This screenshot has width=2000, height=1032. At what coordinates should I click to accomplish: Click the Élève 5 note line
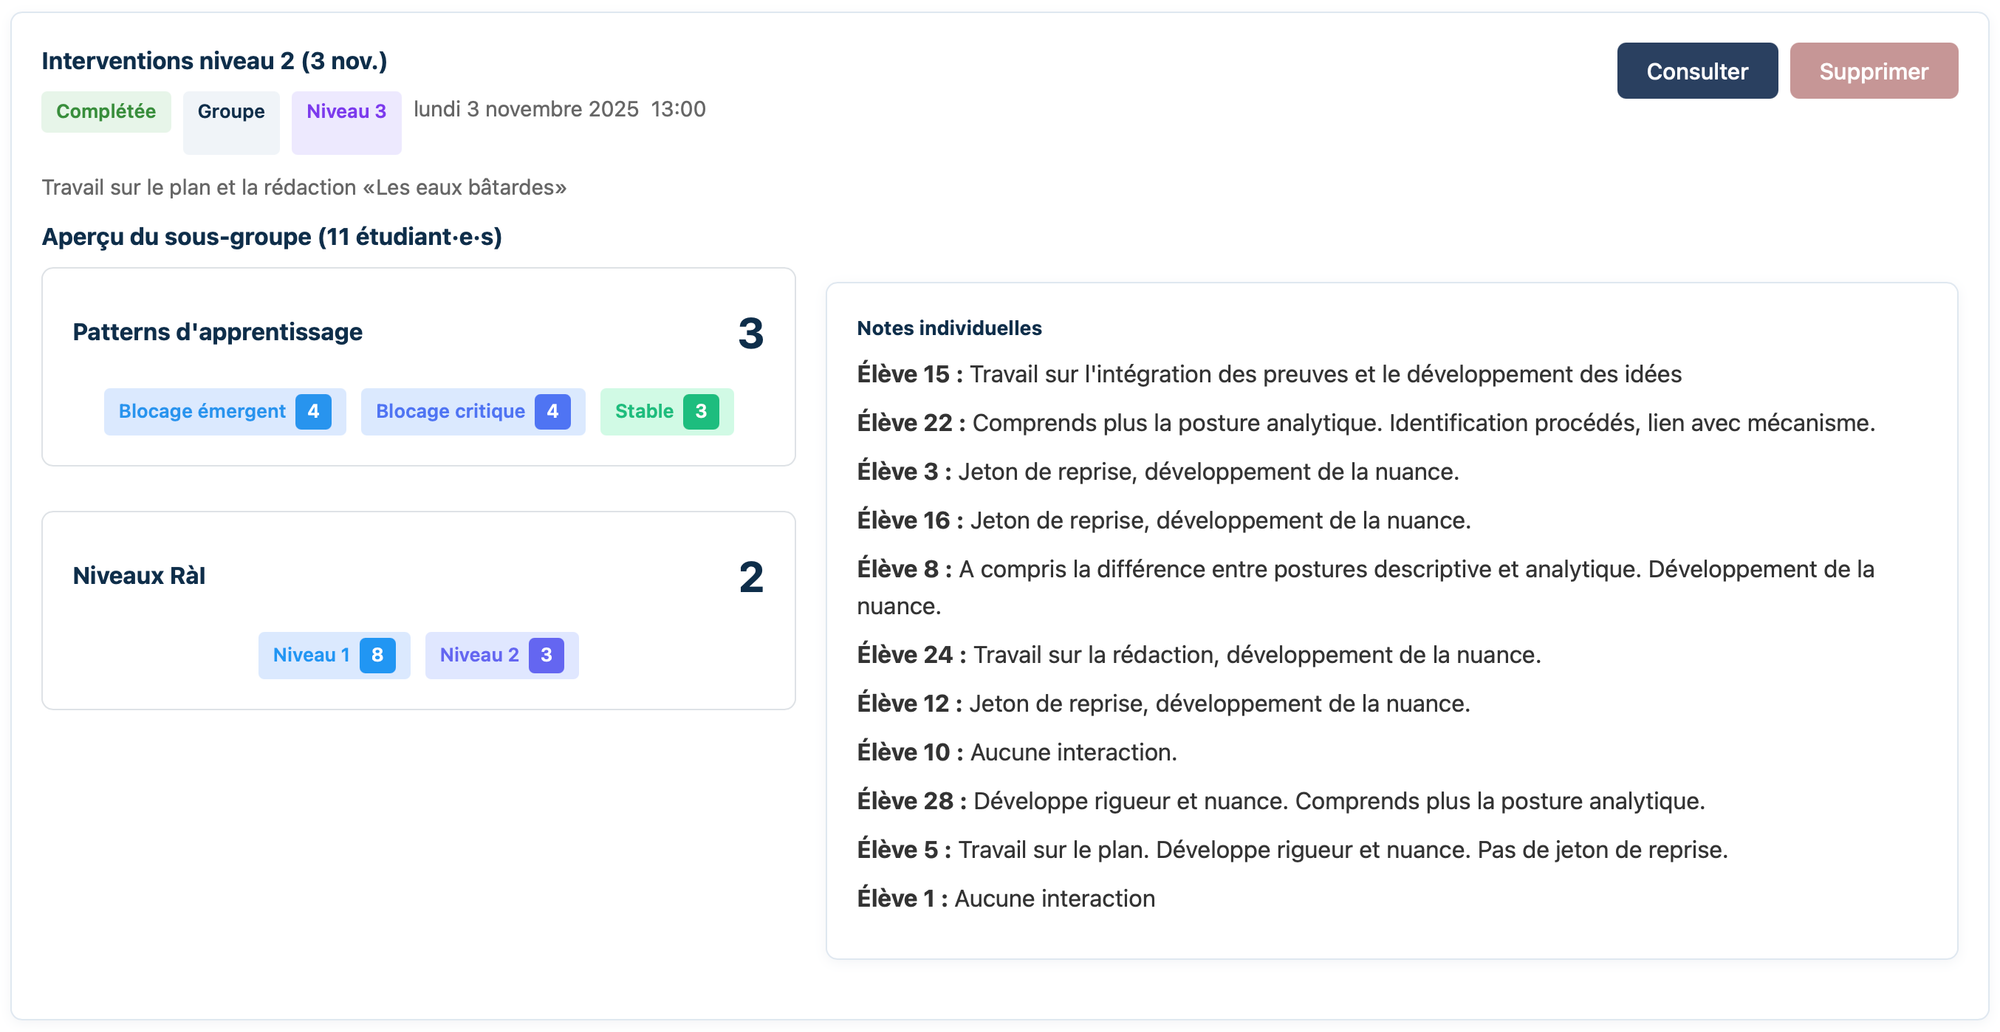click(1292, 850)
